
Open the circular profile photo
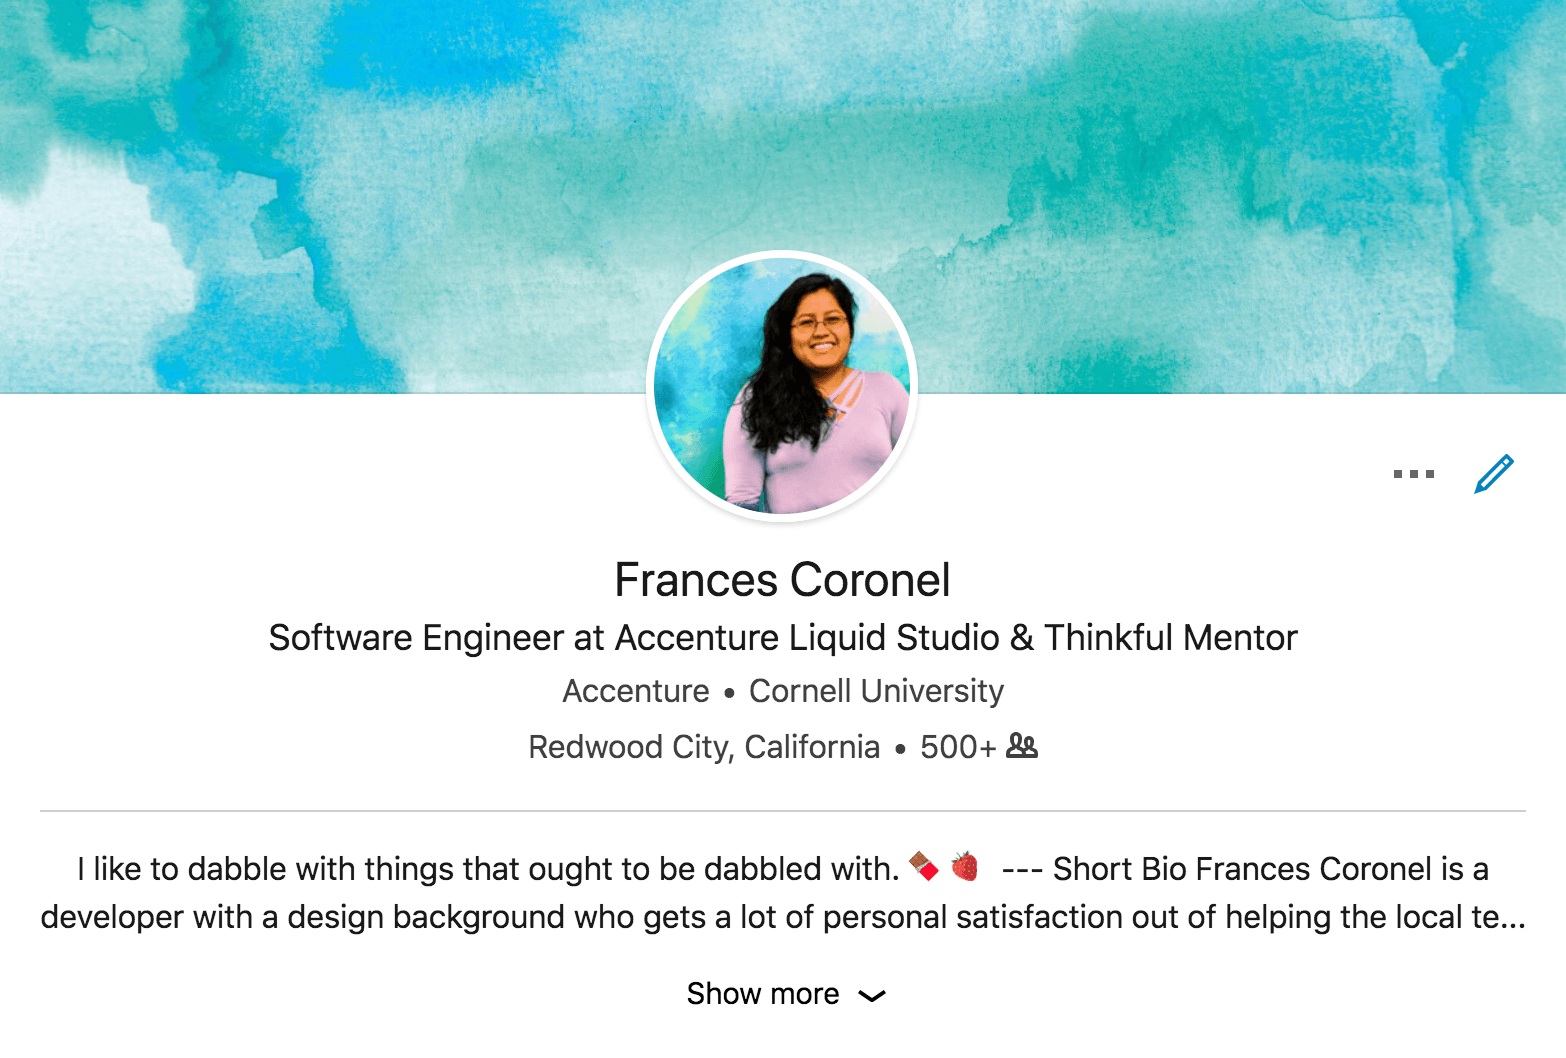coord(782,386)
